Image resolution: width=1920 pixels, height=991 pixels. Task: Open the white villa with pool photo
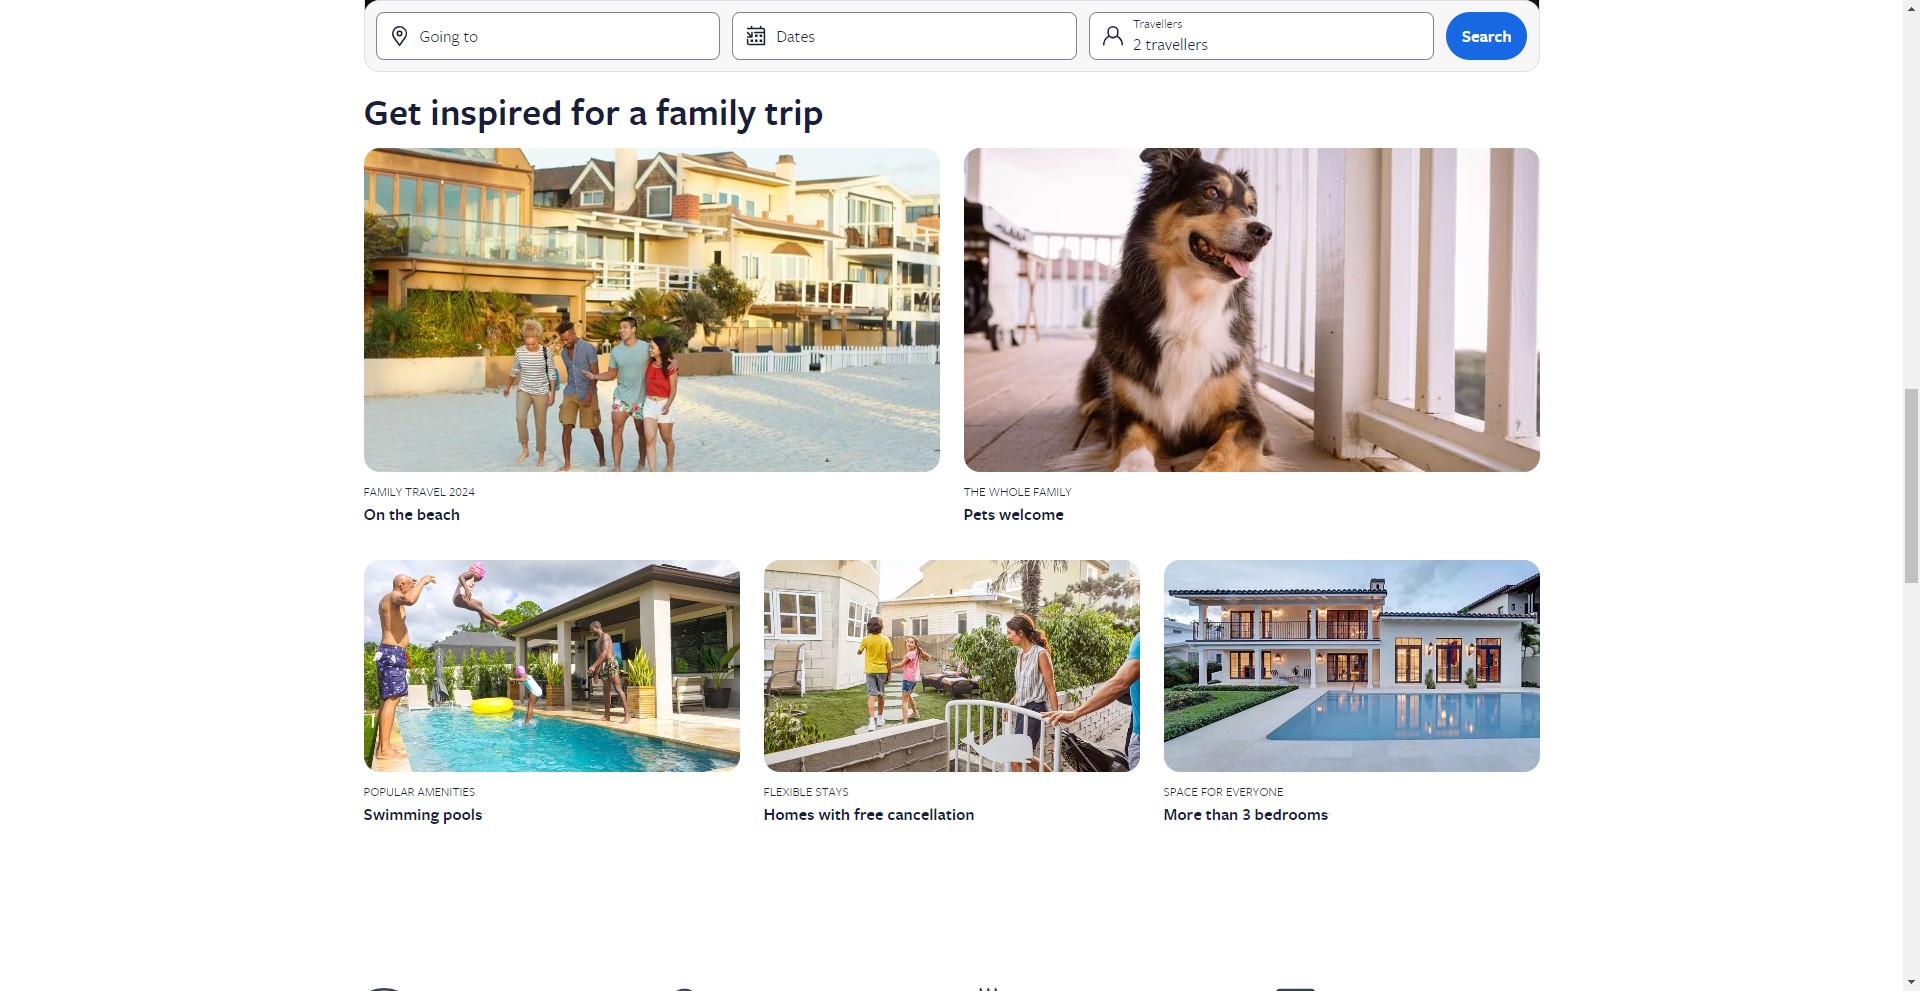(1352, 666)
